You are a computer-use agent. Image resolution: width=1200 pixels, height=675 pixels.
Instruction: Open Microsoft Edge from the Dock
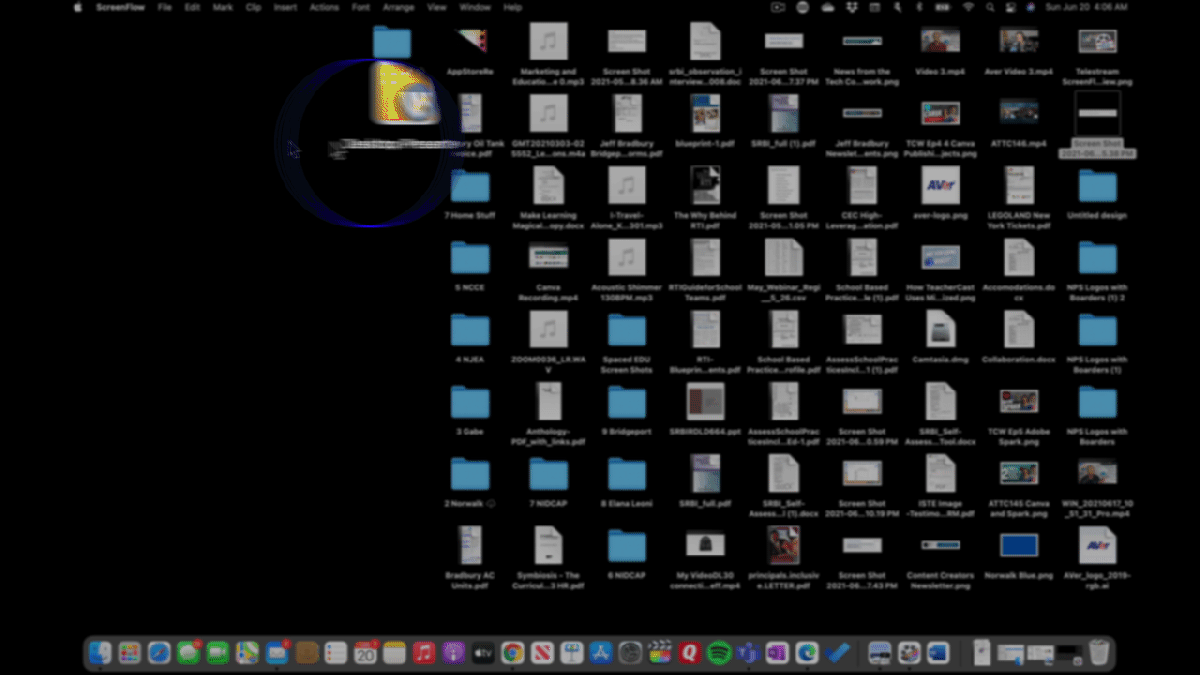tap(806, 653)
